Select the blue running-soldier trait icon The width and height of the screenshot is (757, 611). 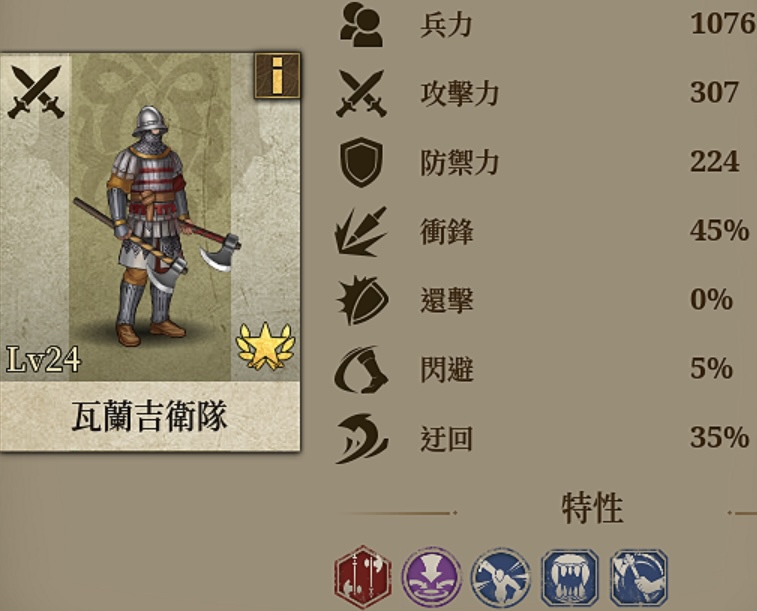click(501, 577)
